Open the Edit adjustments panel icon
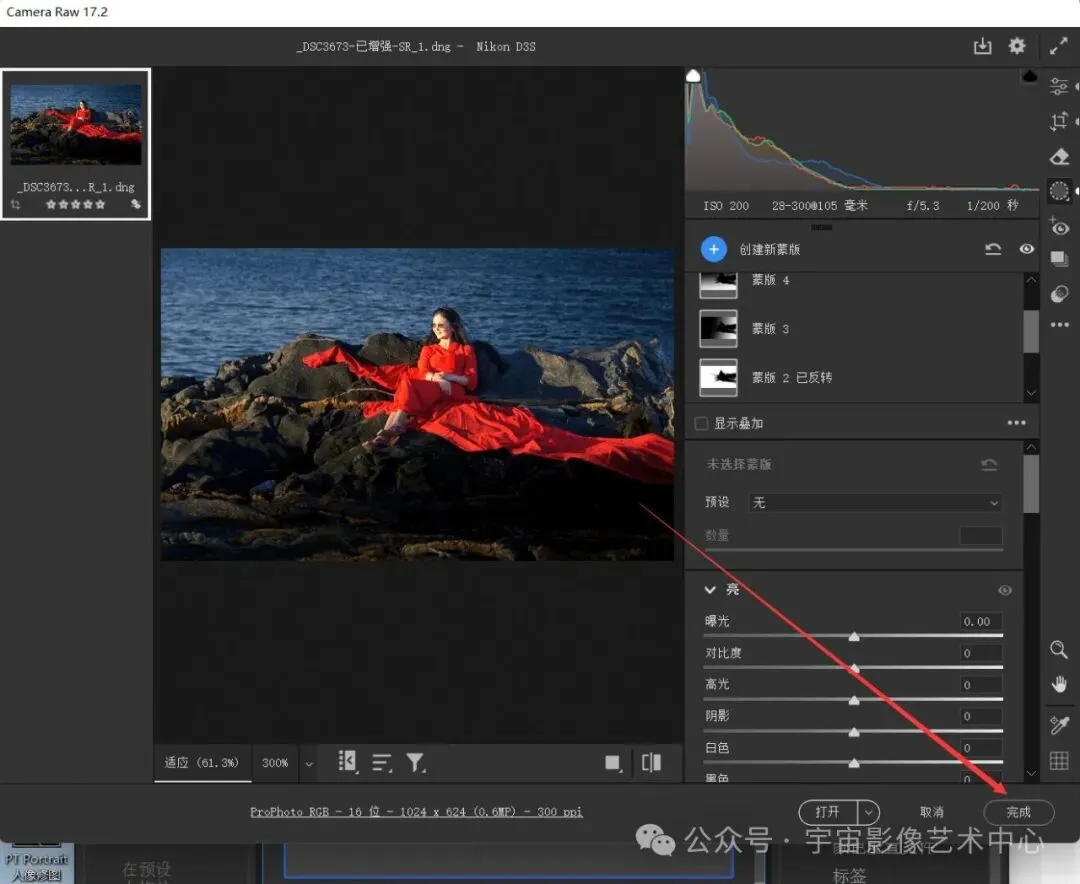Viewport: 1080px width, 884px height. pyautogui.click(x=1059, y=87)
